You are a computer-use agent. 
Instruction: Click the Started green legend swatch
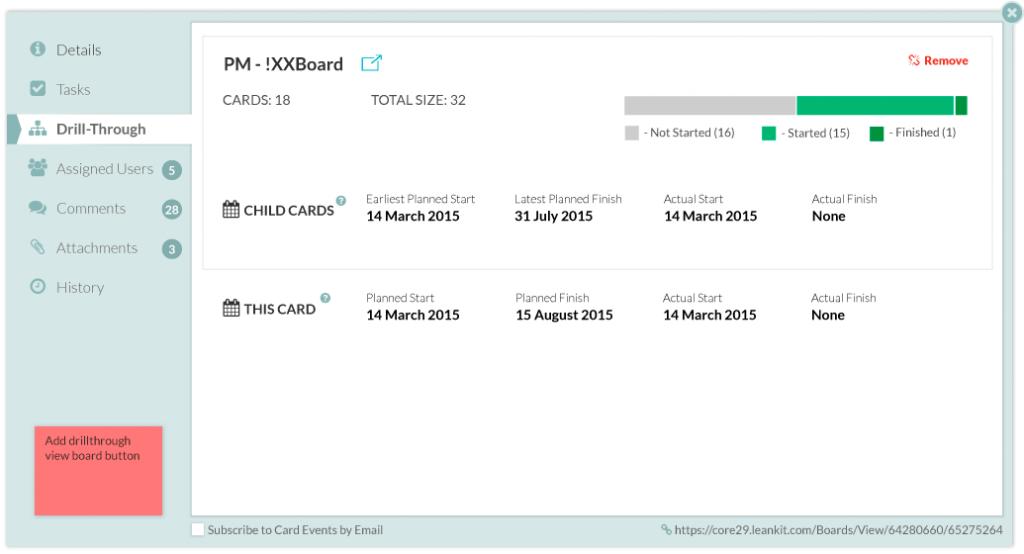[x=769, y=133]
